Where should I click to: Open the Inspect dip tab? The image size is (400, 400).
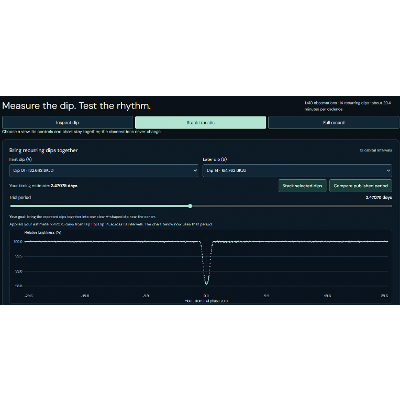(x=68, y=123)
